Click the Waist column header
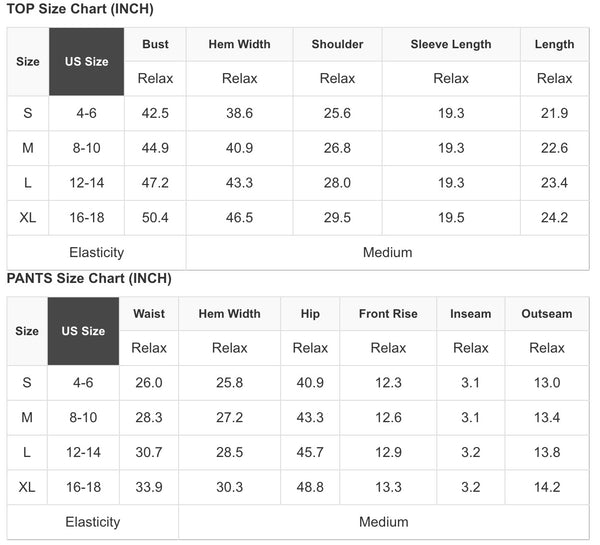The width and height of the screenshot is (600, 545). click(x=149, y=314)
